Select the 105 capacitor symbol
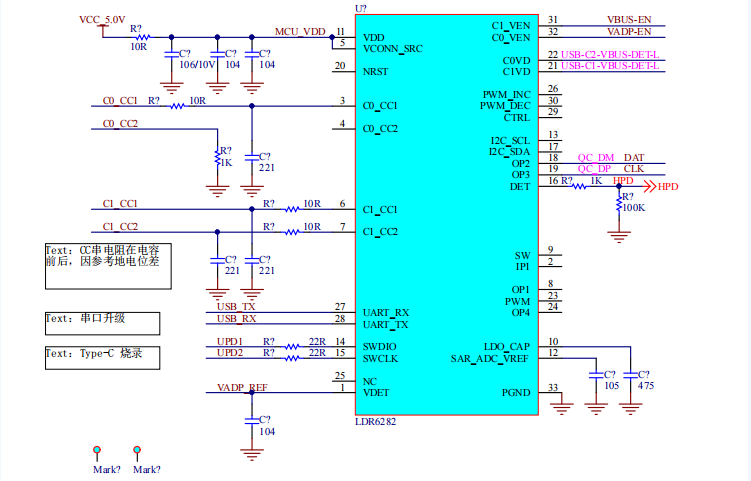The image size is (751, 481). [x=596, y=375]
